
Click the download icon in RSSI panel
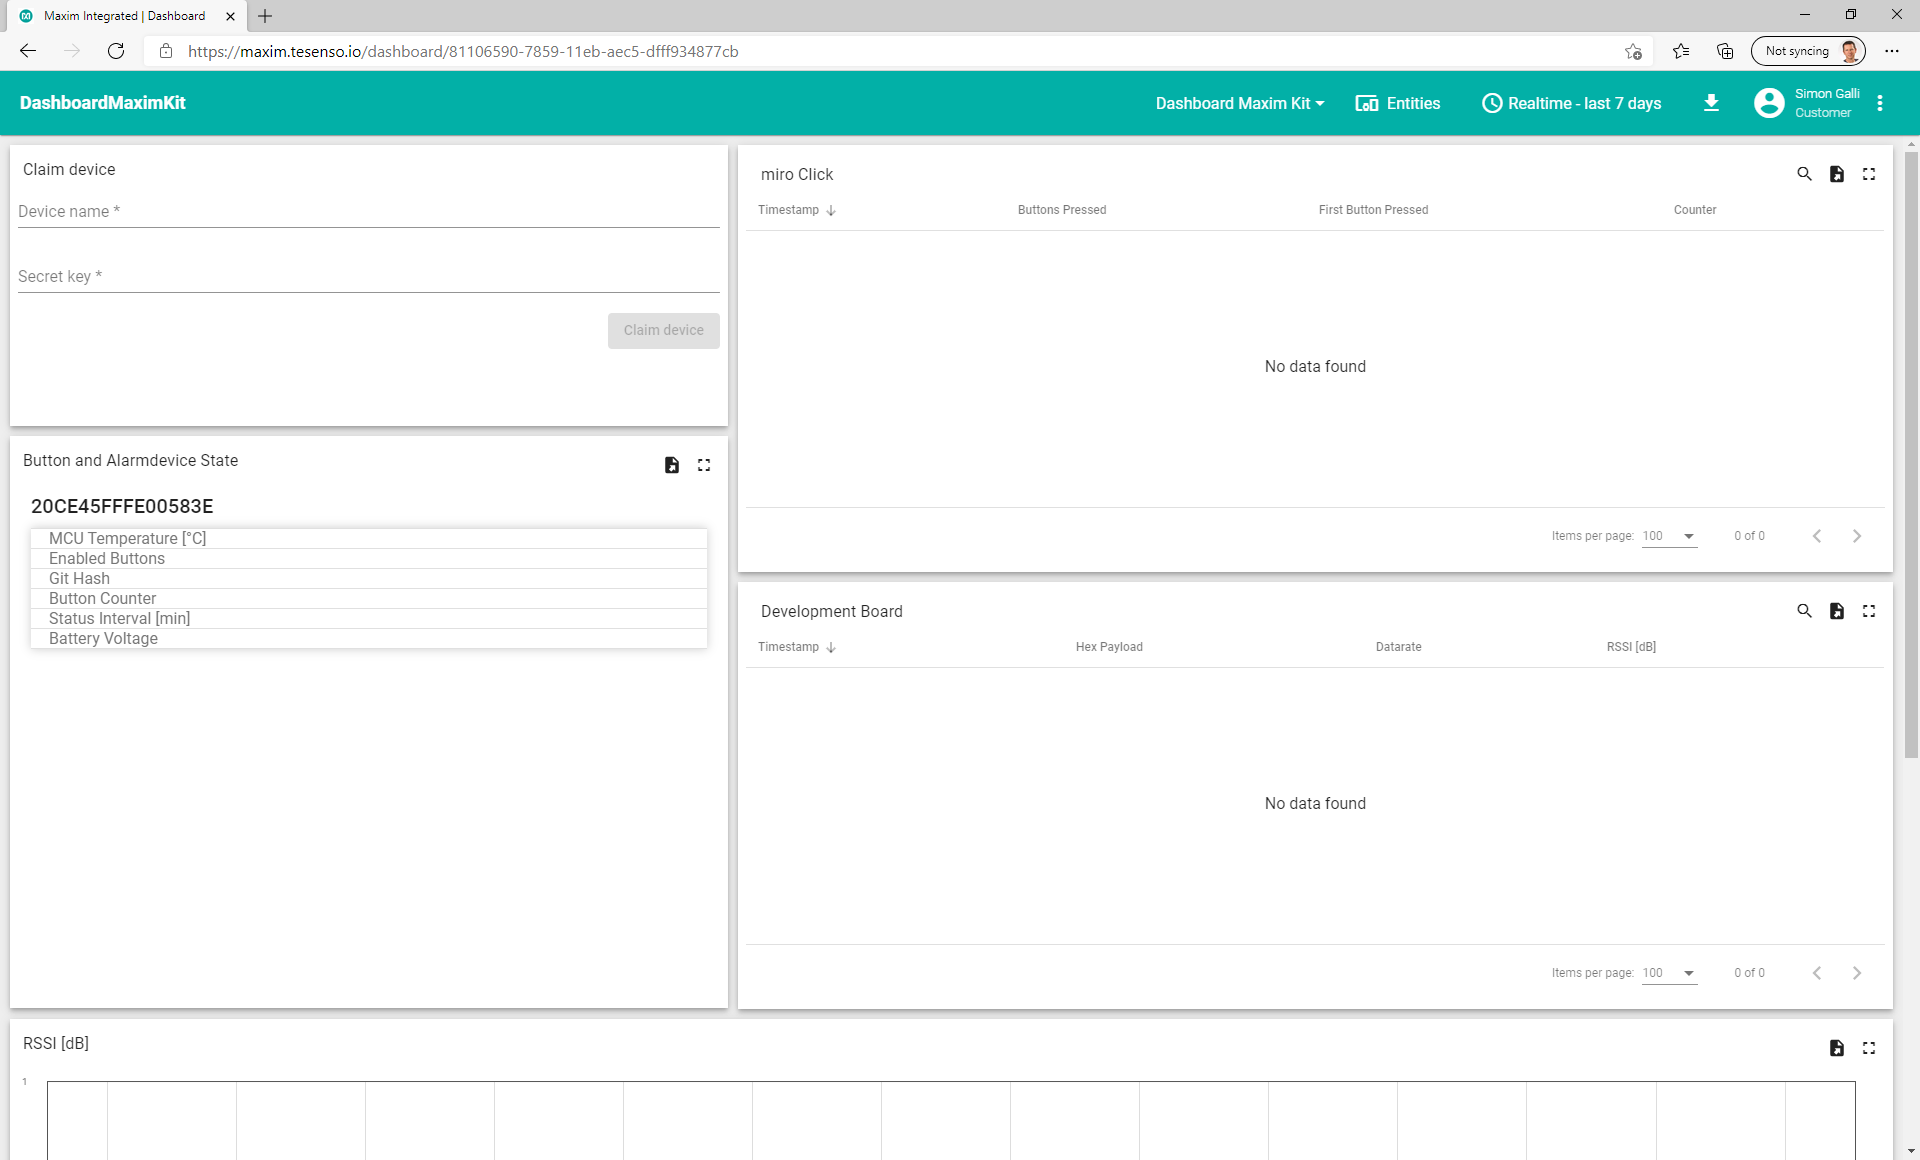click(1838, 1048)
